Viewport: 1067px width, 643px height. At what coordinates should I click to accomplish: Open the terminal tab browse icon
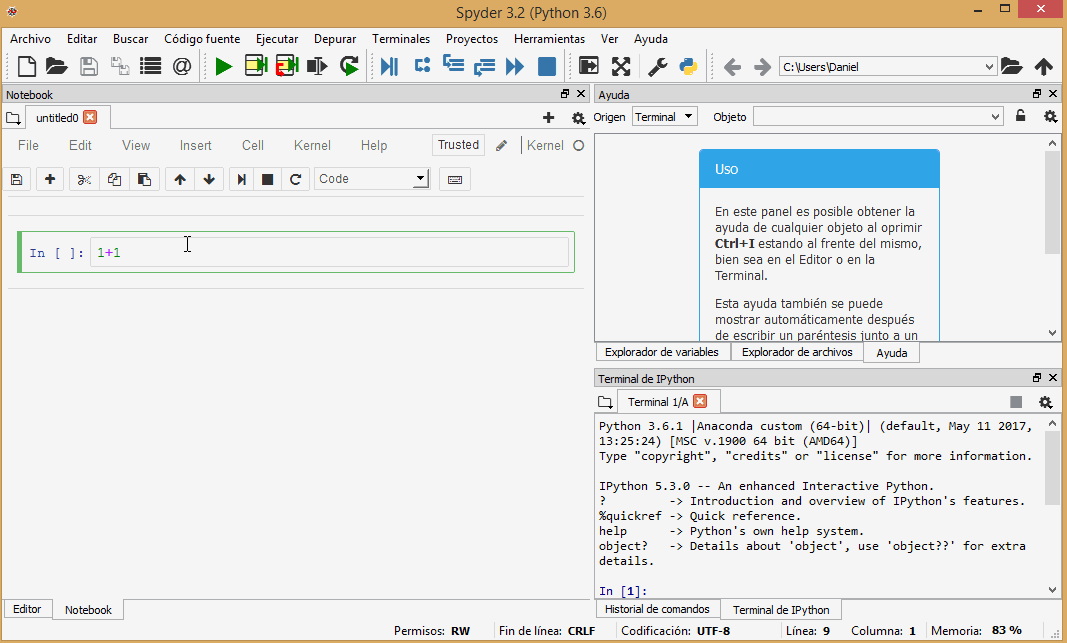click(x=605, y=401)
